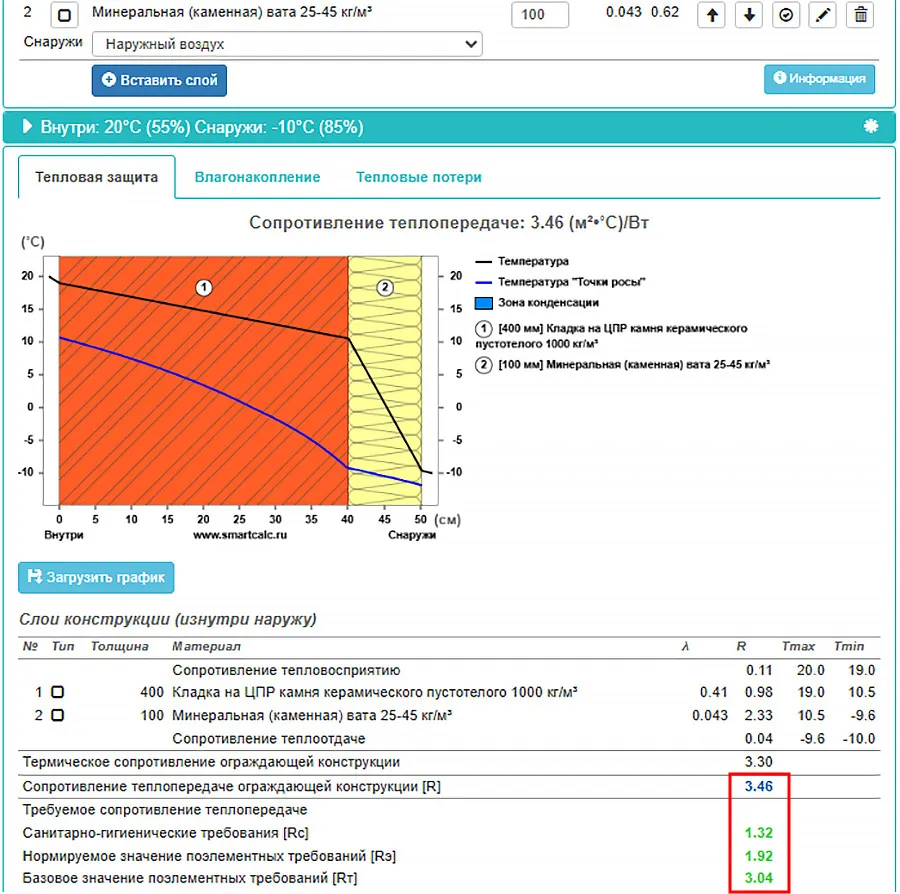Move mineral wool layer down
900x894 pixels.
click(x=748, y=14)
